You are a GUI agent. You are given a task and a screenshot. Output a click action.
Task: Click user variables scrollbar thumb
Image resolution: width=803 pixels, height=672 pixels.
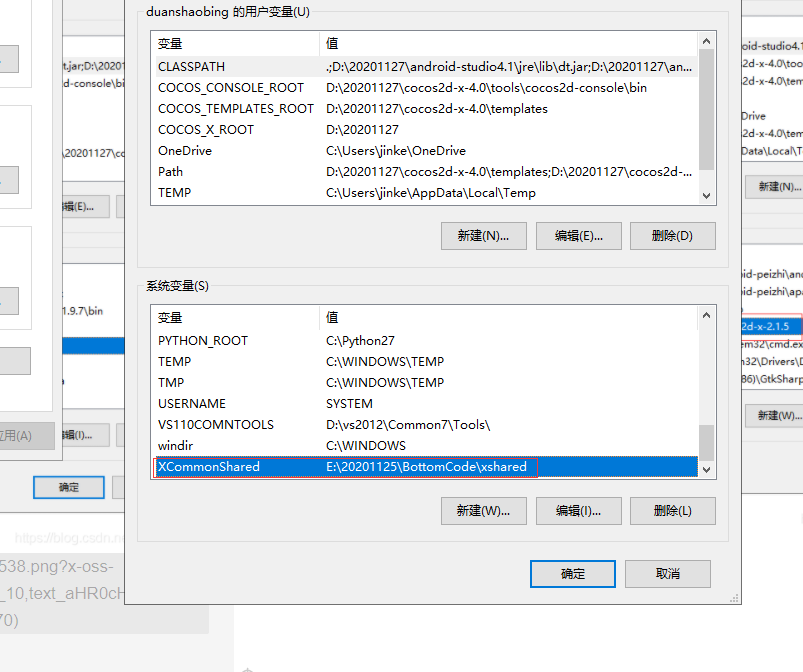coord(706,110)
